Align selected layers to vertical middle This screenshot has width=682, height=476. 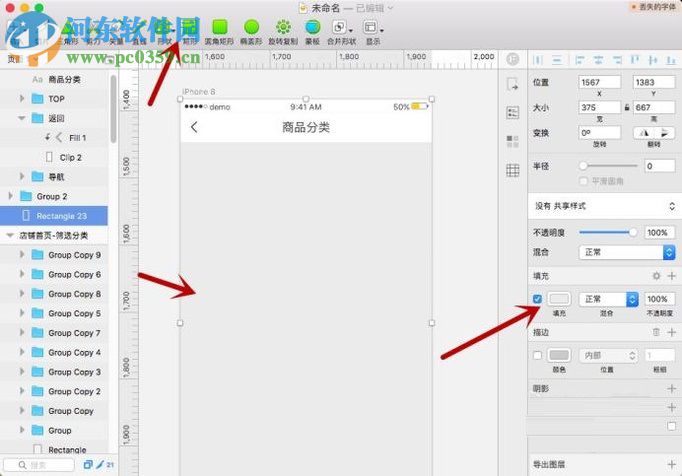[x=652, y=60]
